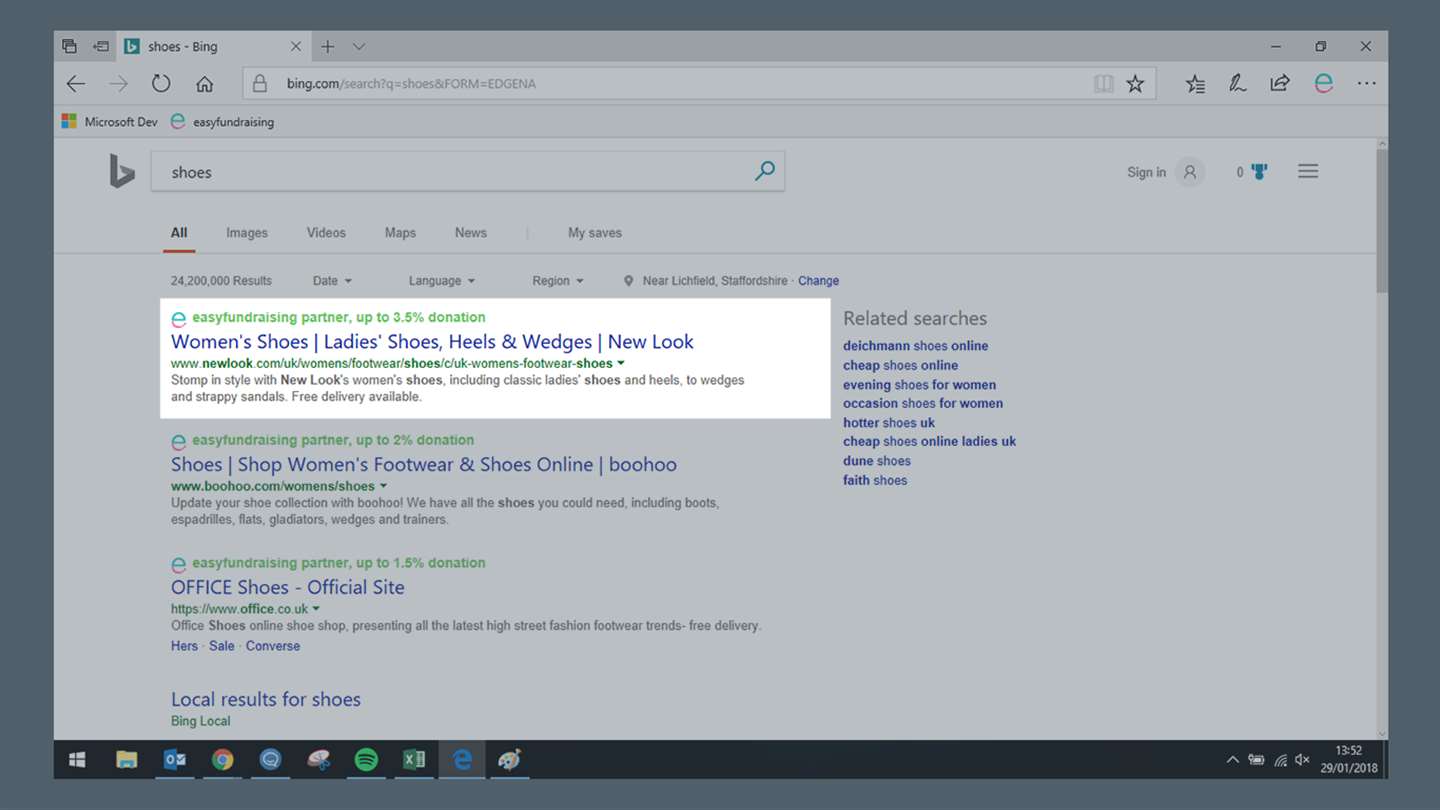Switch to Images tab
This screenshot has width=1440, height=810.
click(247, 233)
